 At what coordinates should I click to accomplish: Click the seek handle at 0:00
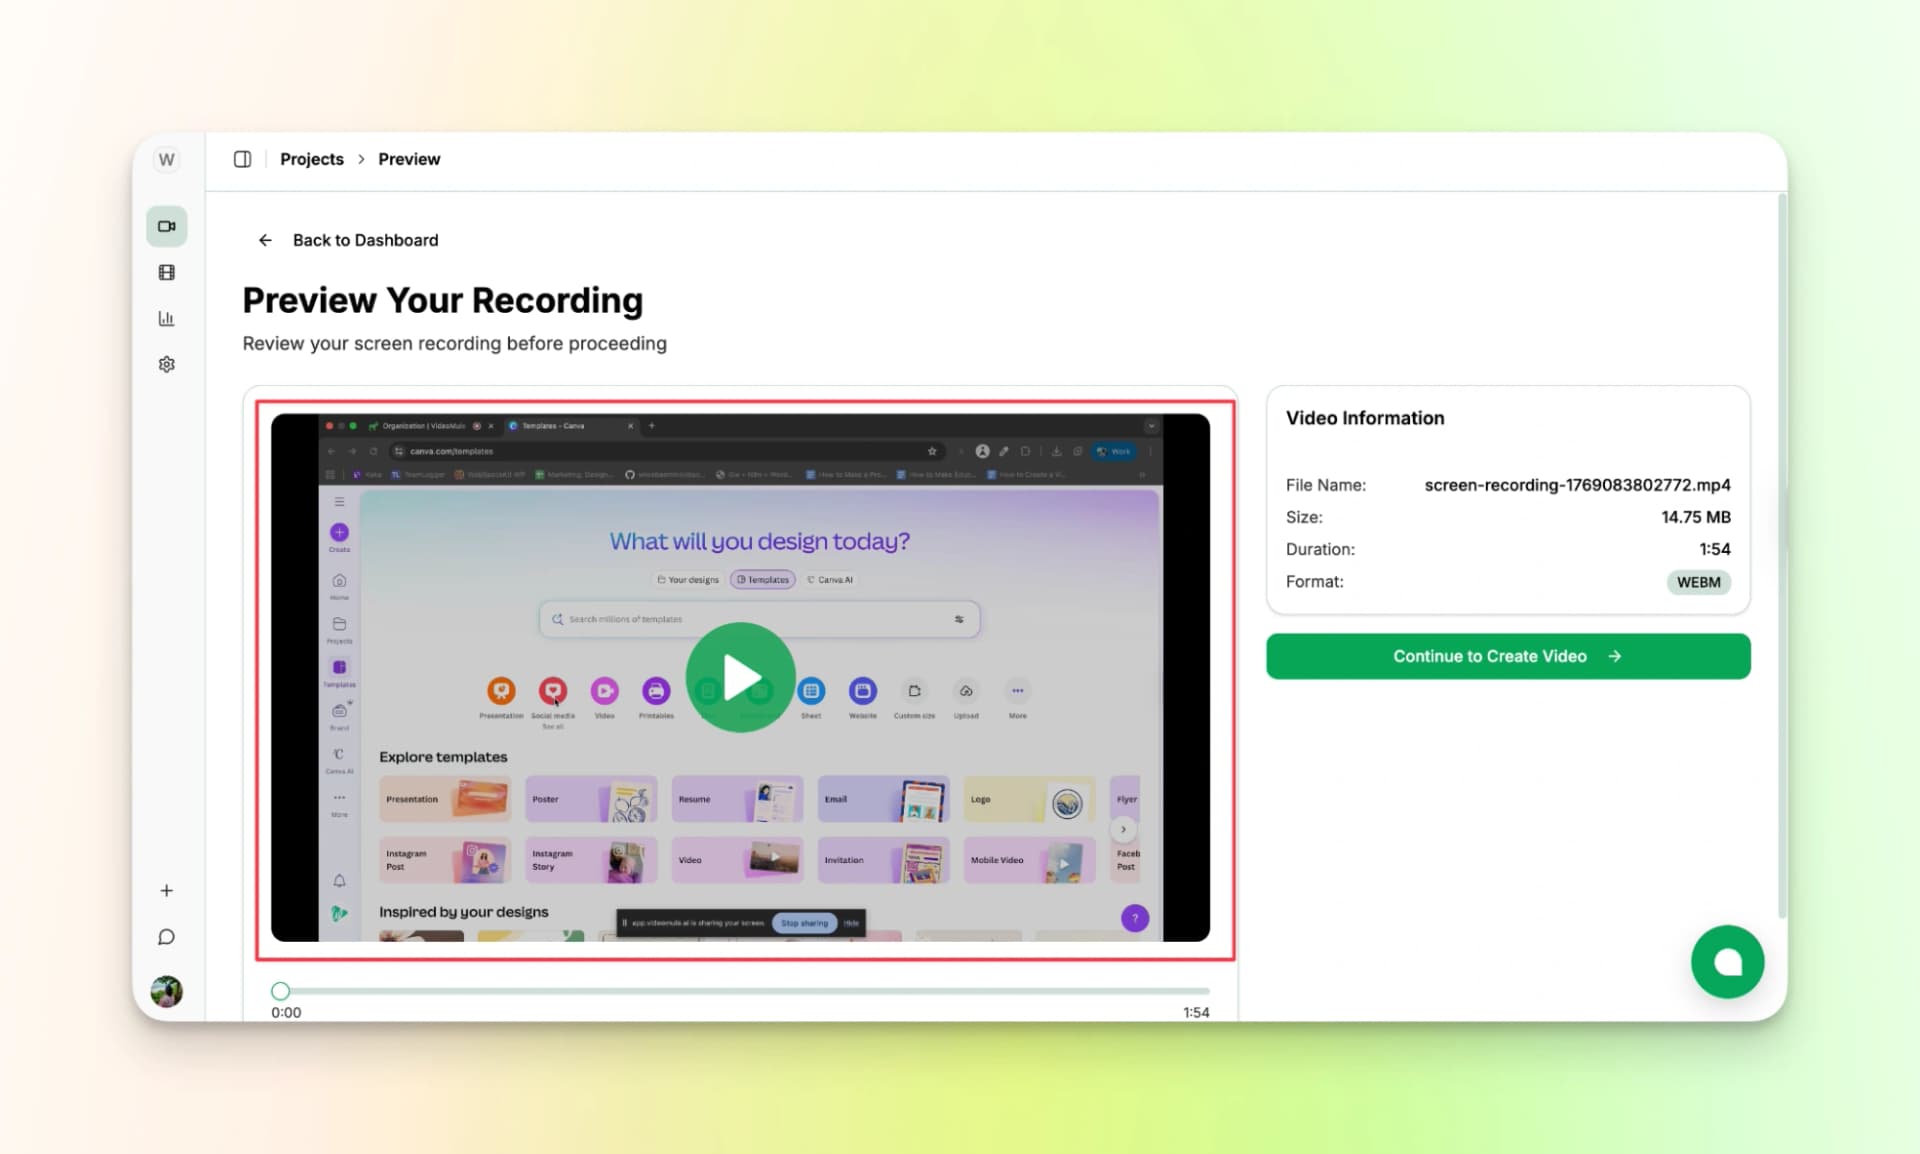280,990
